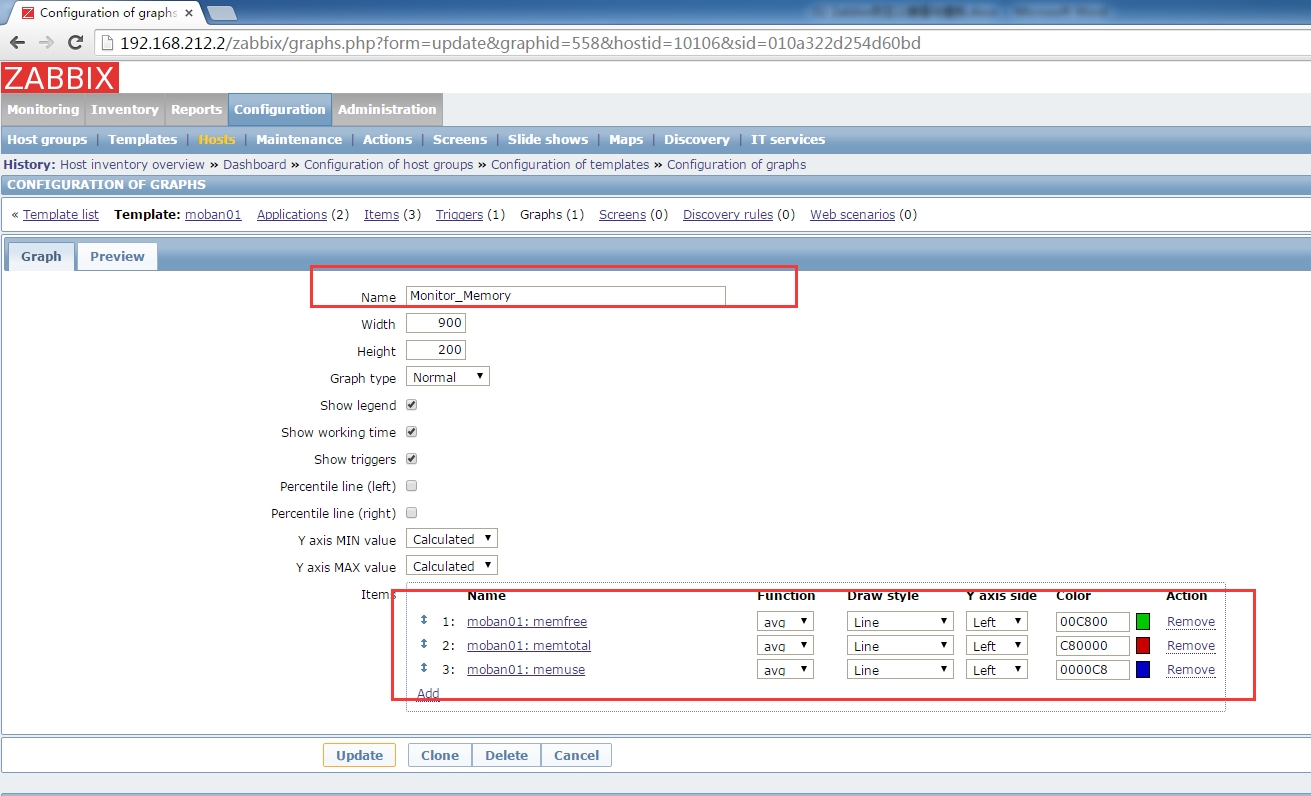Open Function dropdown for memtotal
Viewport: 1311px width, 796px height.
coord(785,646)
